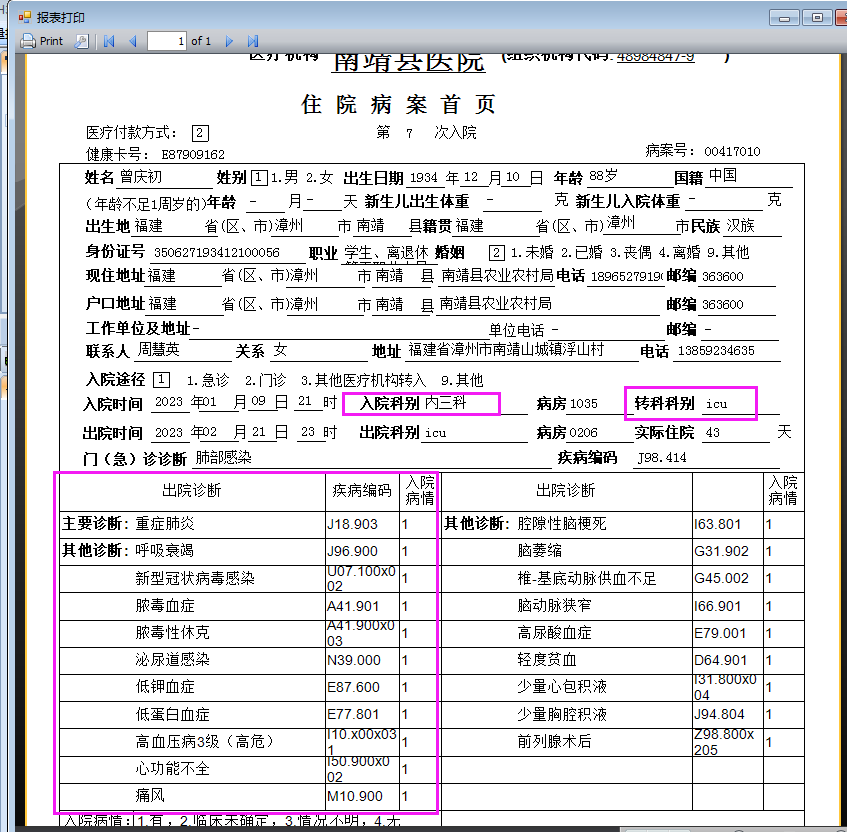Click the 性别 code box showing 1
Image resolution: width=847 pixels, height=832 pixels.
(x=259, y=177)
